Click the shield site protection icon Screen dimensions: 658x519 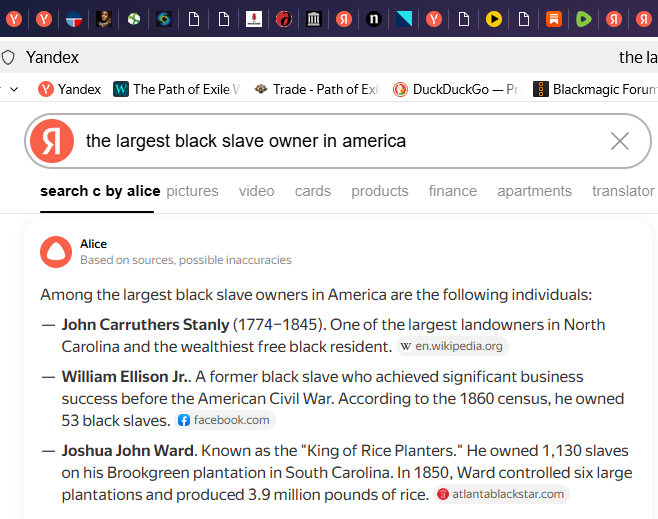pyautogui.click(x=9, y=57)
